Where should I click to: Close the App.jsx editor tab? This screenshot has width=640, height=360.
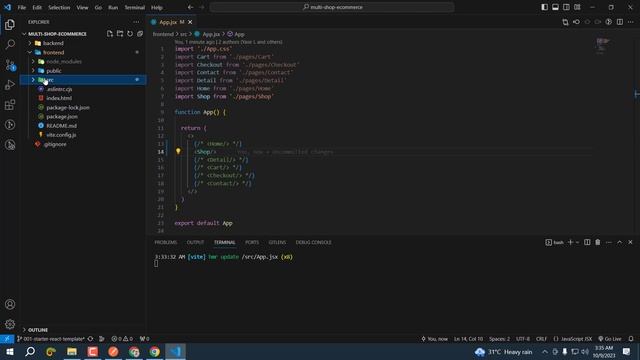coord(190,22)
